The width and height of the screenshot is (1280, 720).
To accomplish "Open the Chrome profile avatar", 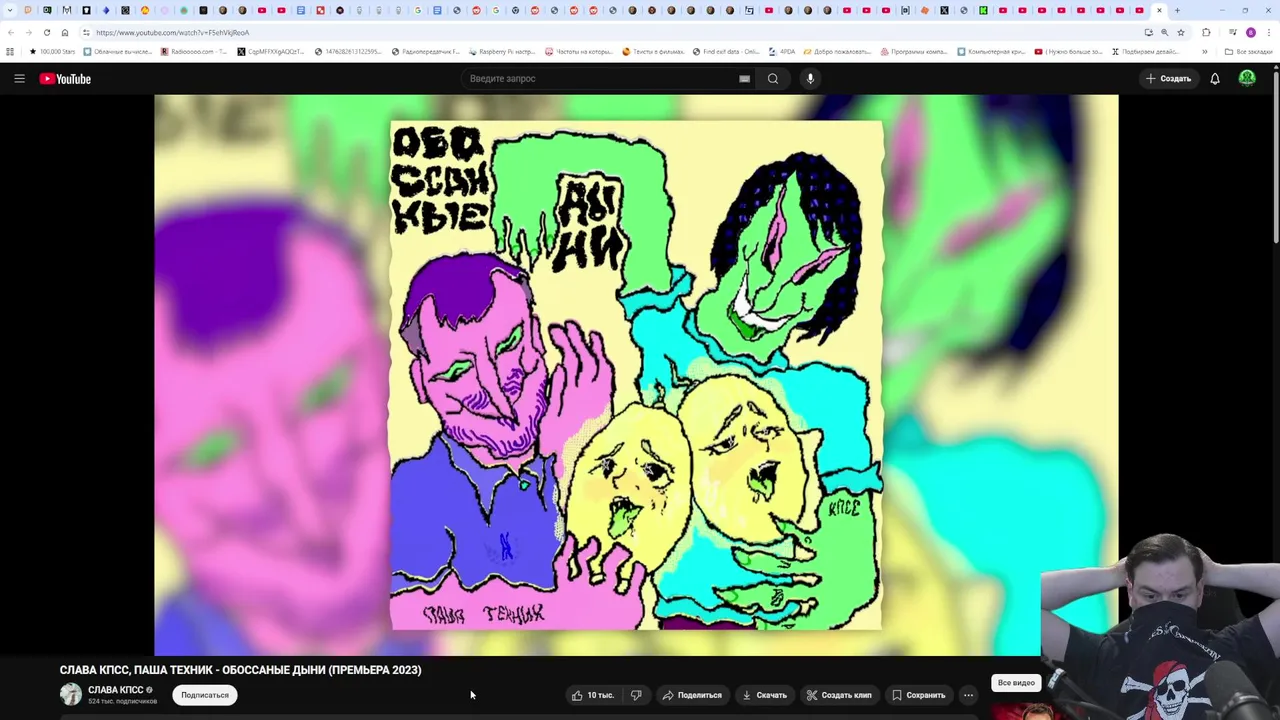I will click(1250, 32).
